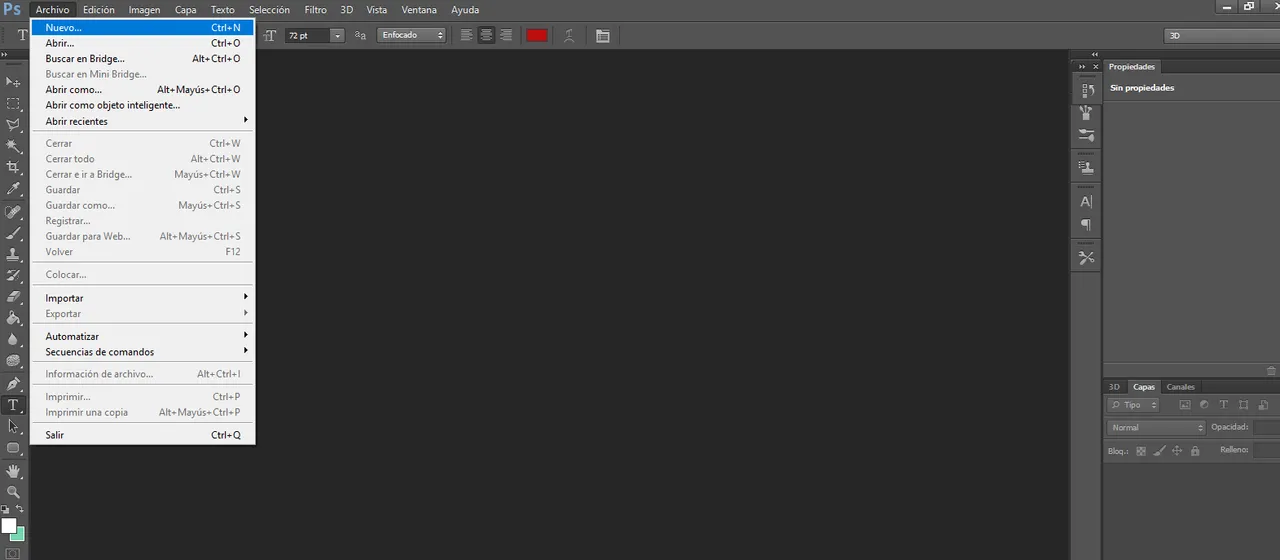Viewport: 1280px width, 560px height.
Task: Delete with the Properties panel trash icon
Action: pyautogui.click(x=1272, y=370)
